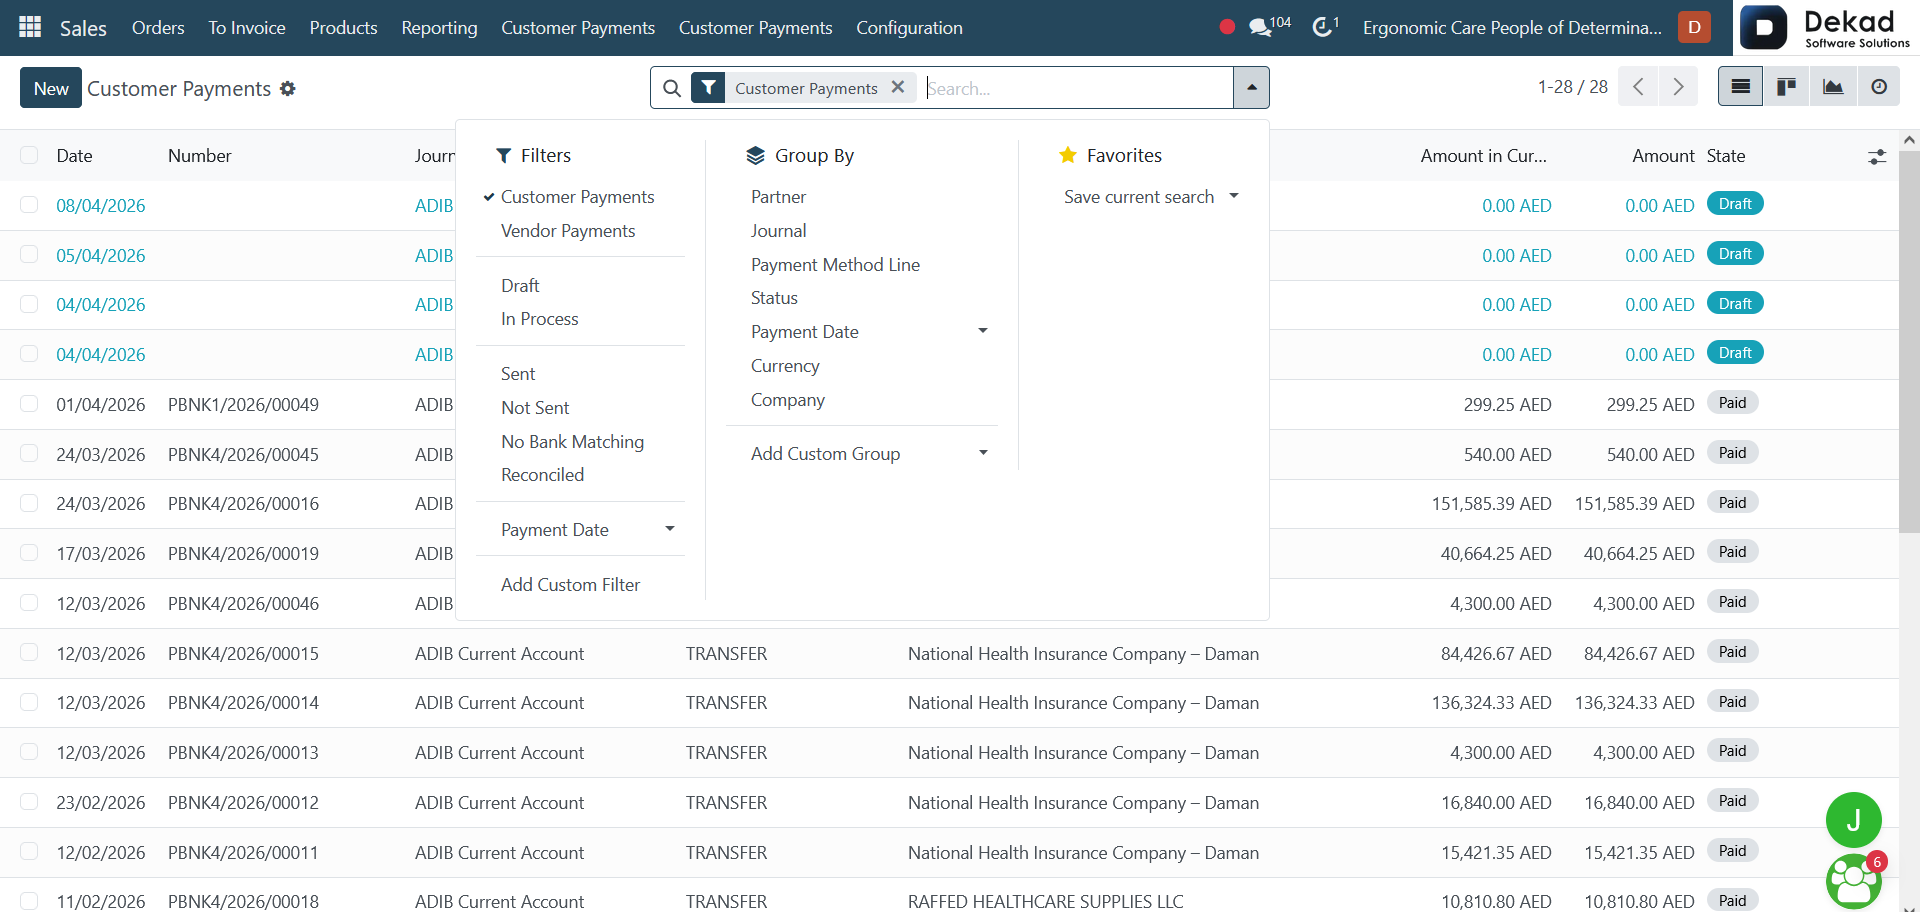Viewport: 1920px width, 912px height.
Task: Apply the Not Sent filter
Action: [535, 407]
